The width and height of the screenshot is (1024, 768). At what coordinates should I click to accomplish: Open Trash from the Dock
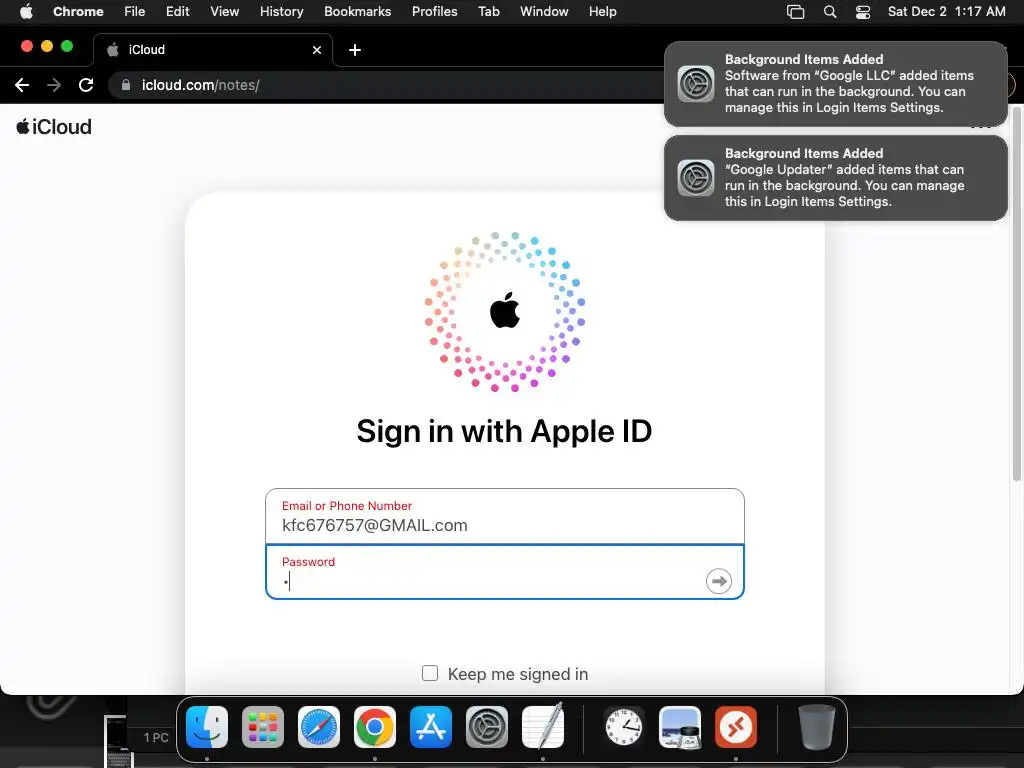[x=816, y=727]
